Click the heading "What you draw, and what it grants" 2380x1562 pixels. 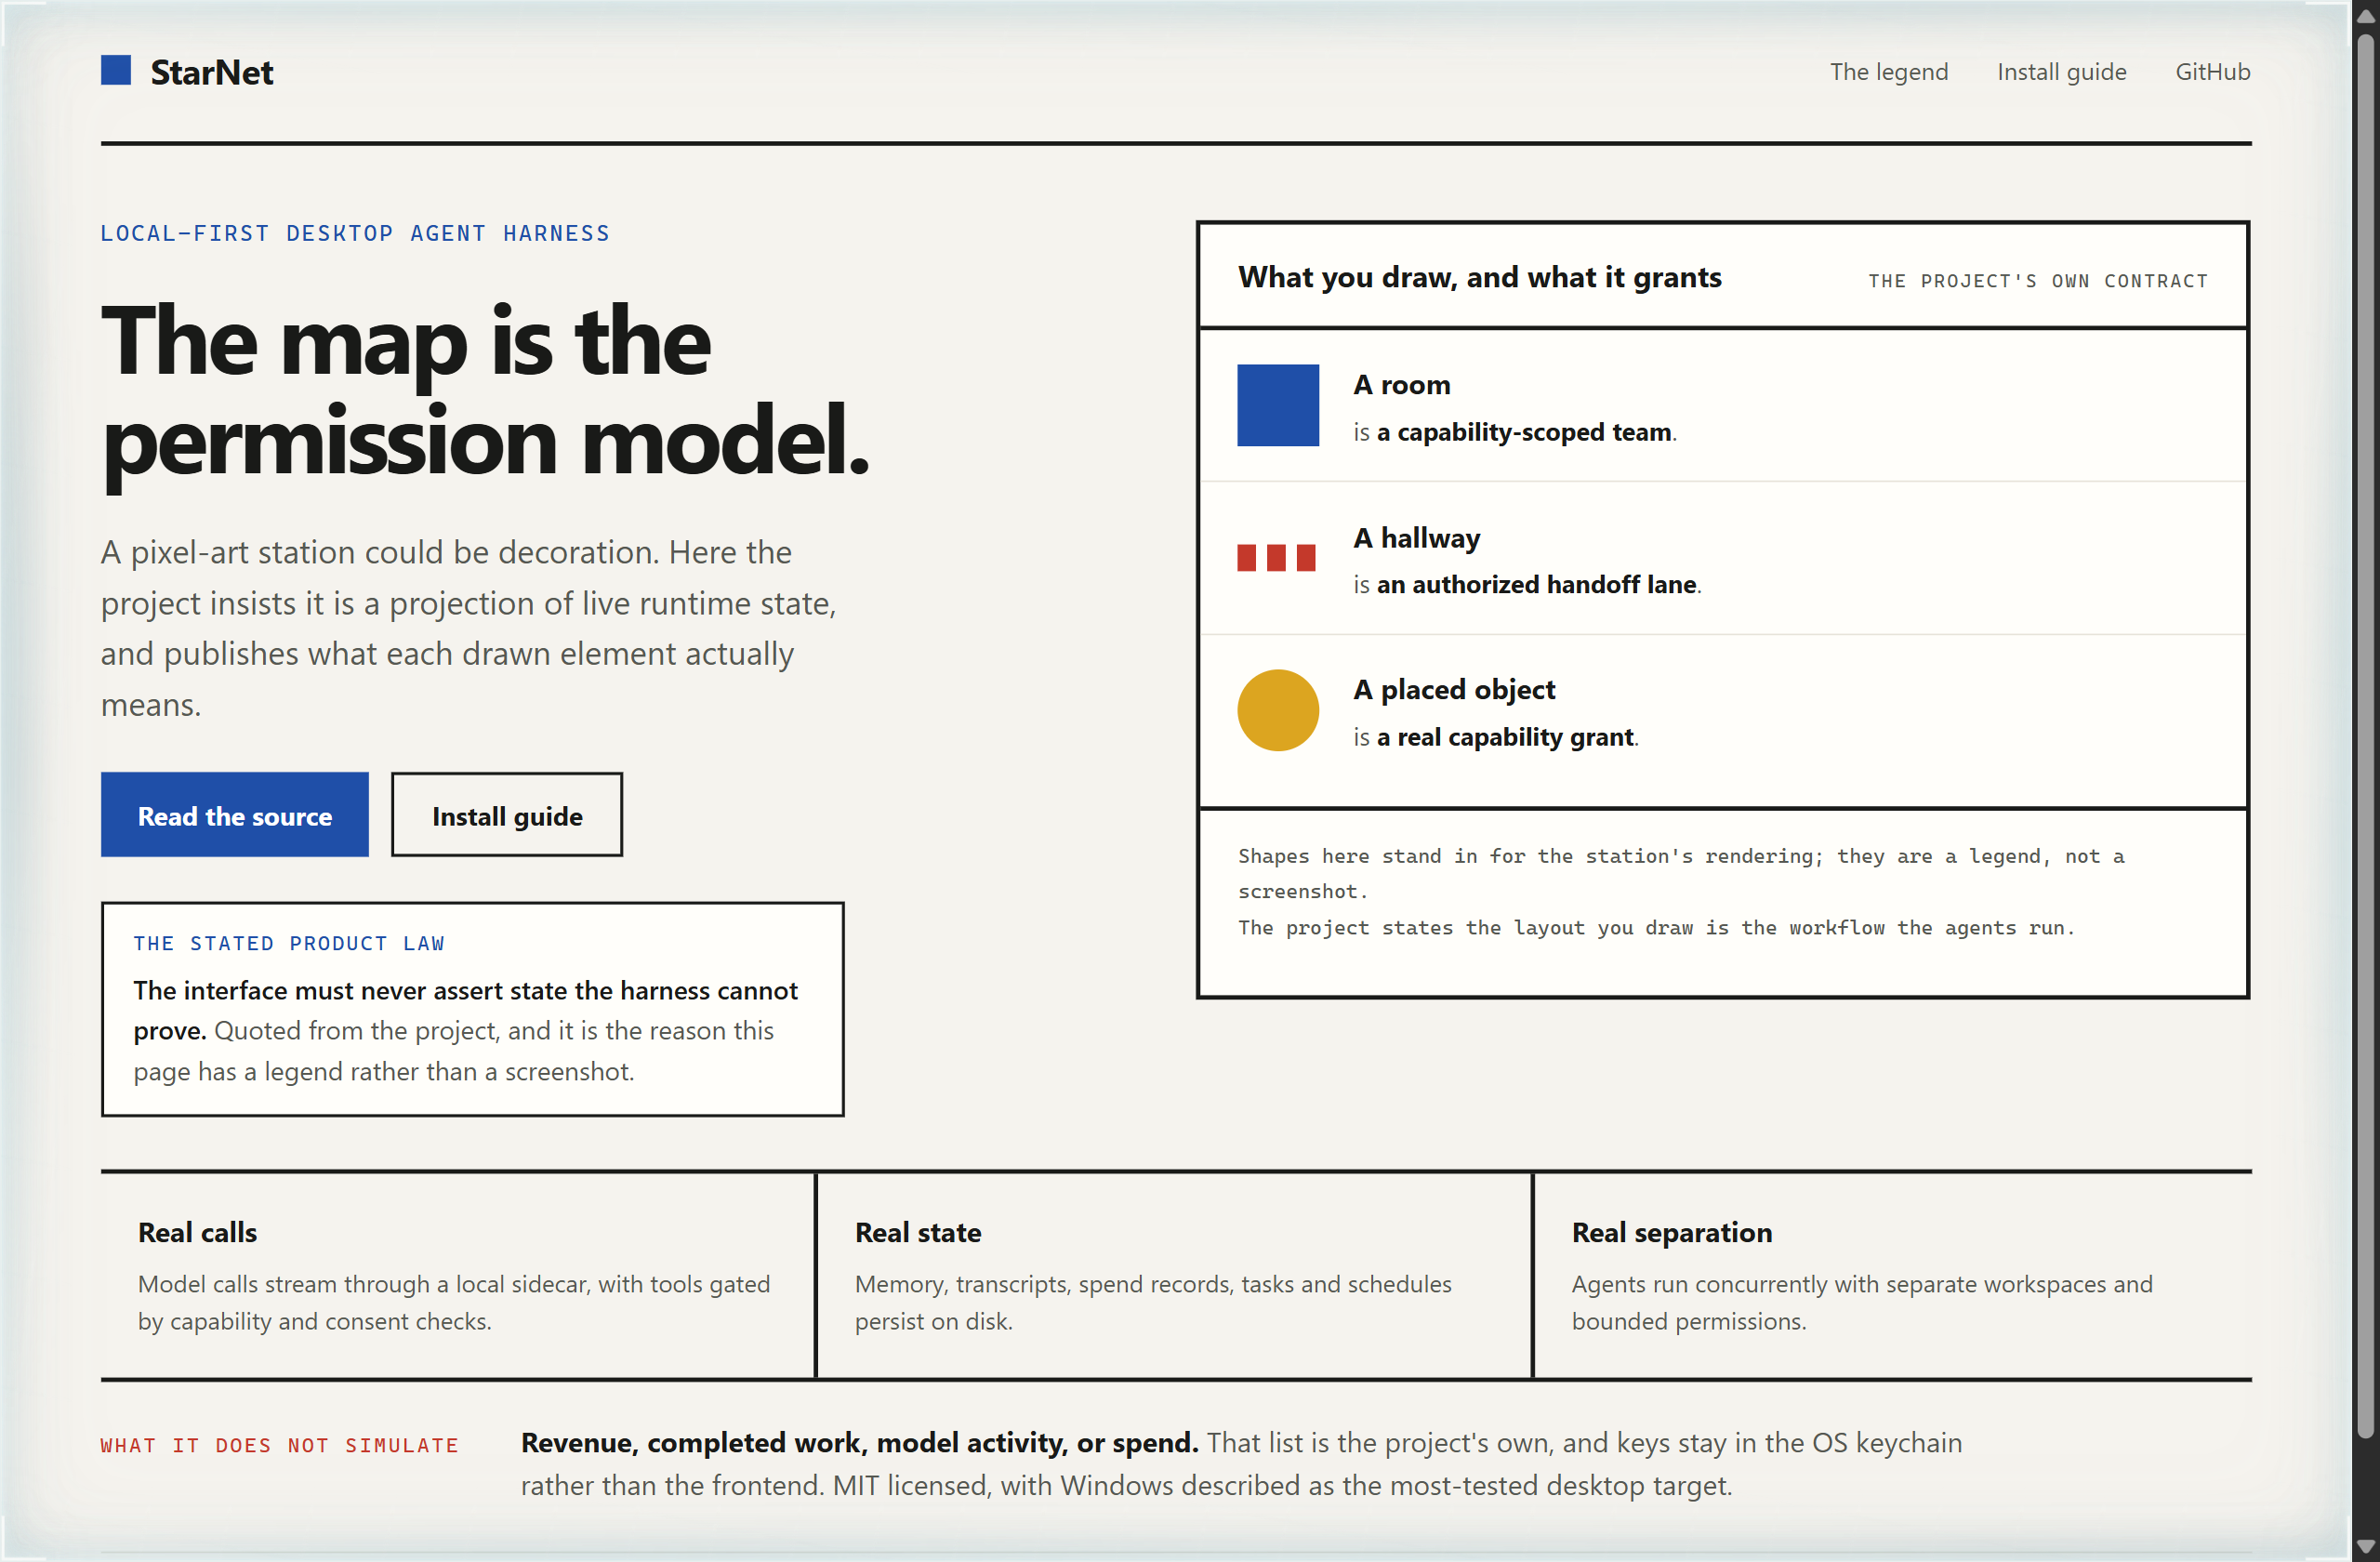pos(1479,277)
